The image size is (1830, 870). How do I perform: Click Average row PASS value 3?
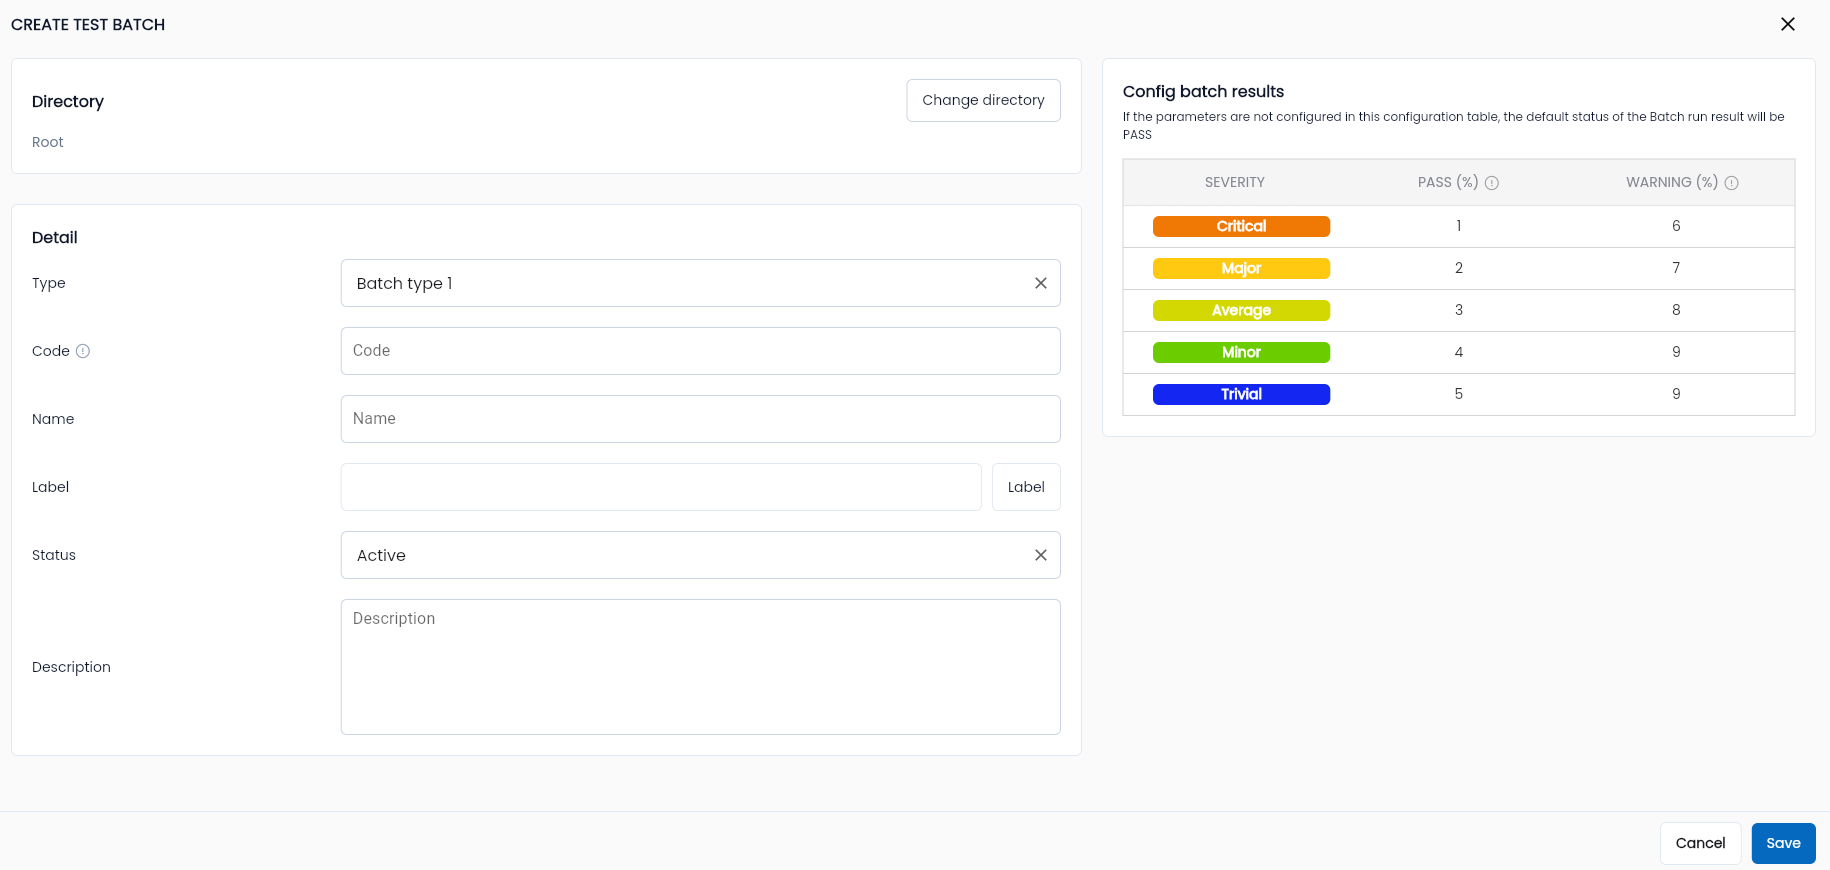tap(1459, 310)
